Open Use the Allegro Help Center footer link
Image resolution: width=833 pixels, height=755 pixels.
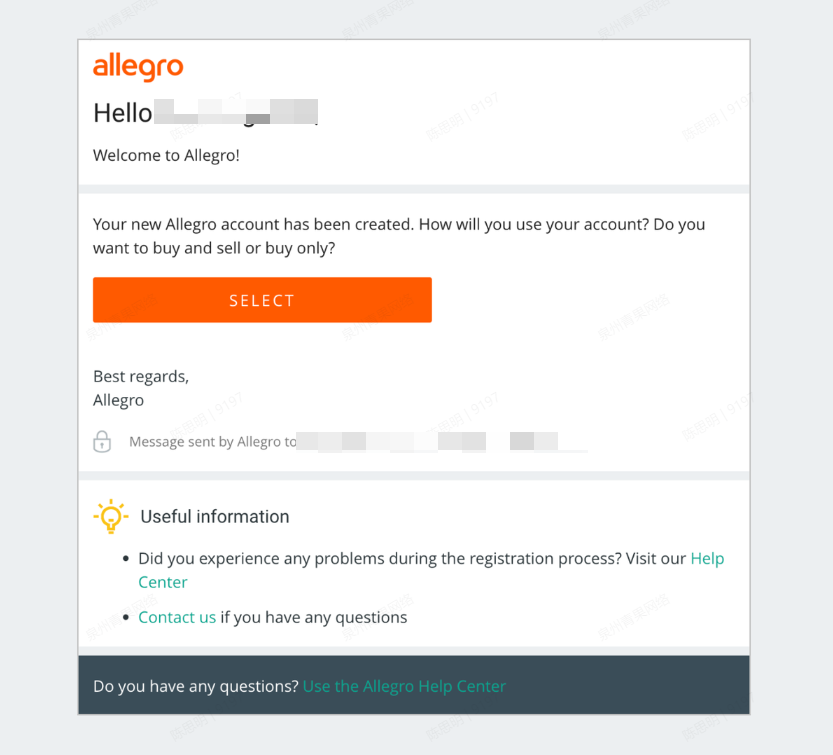pyautogui.click(x=404, y=686)
